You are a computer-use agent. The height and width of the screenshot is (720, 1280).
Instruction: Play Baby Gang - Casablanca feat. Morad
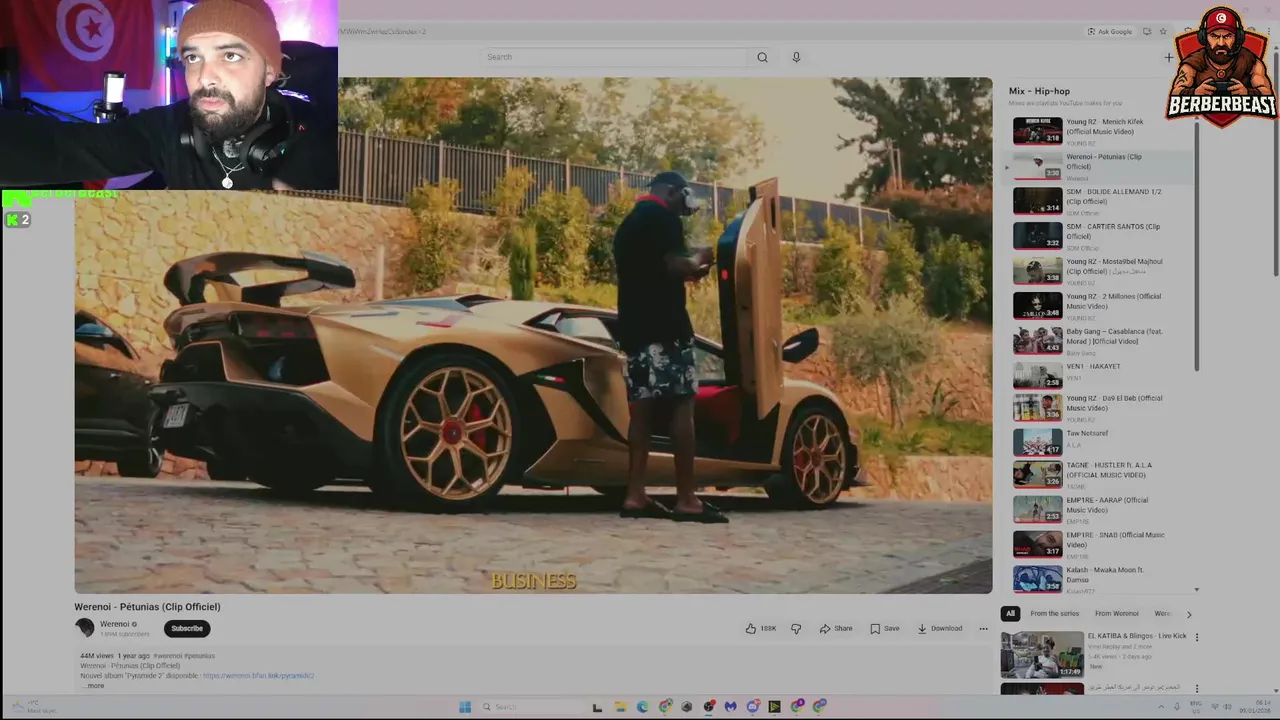pos(1098,340)
